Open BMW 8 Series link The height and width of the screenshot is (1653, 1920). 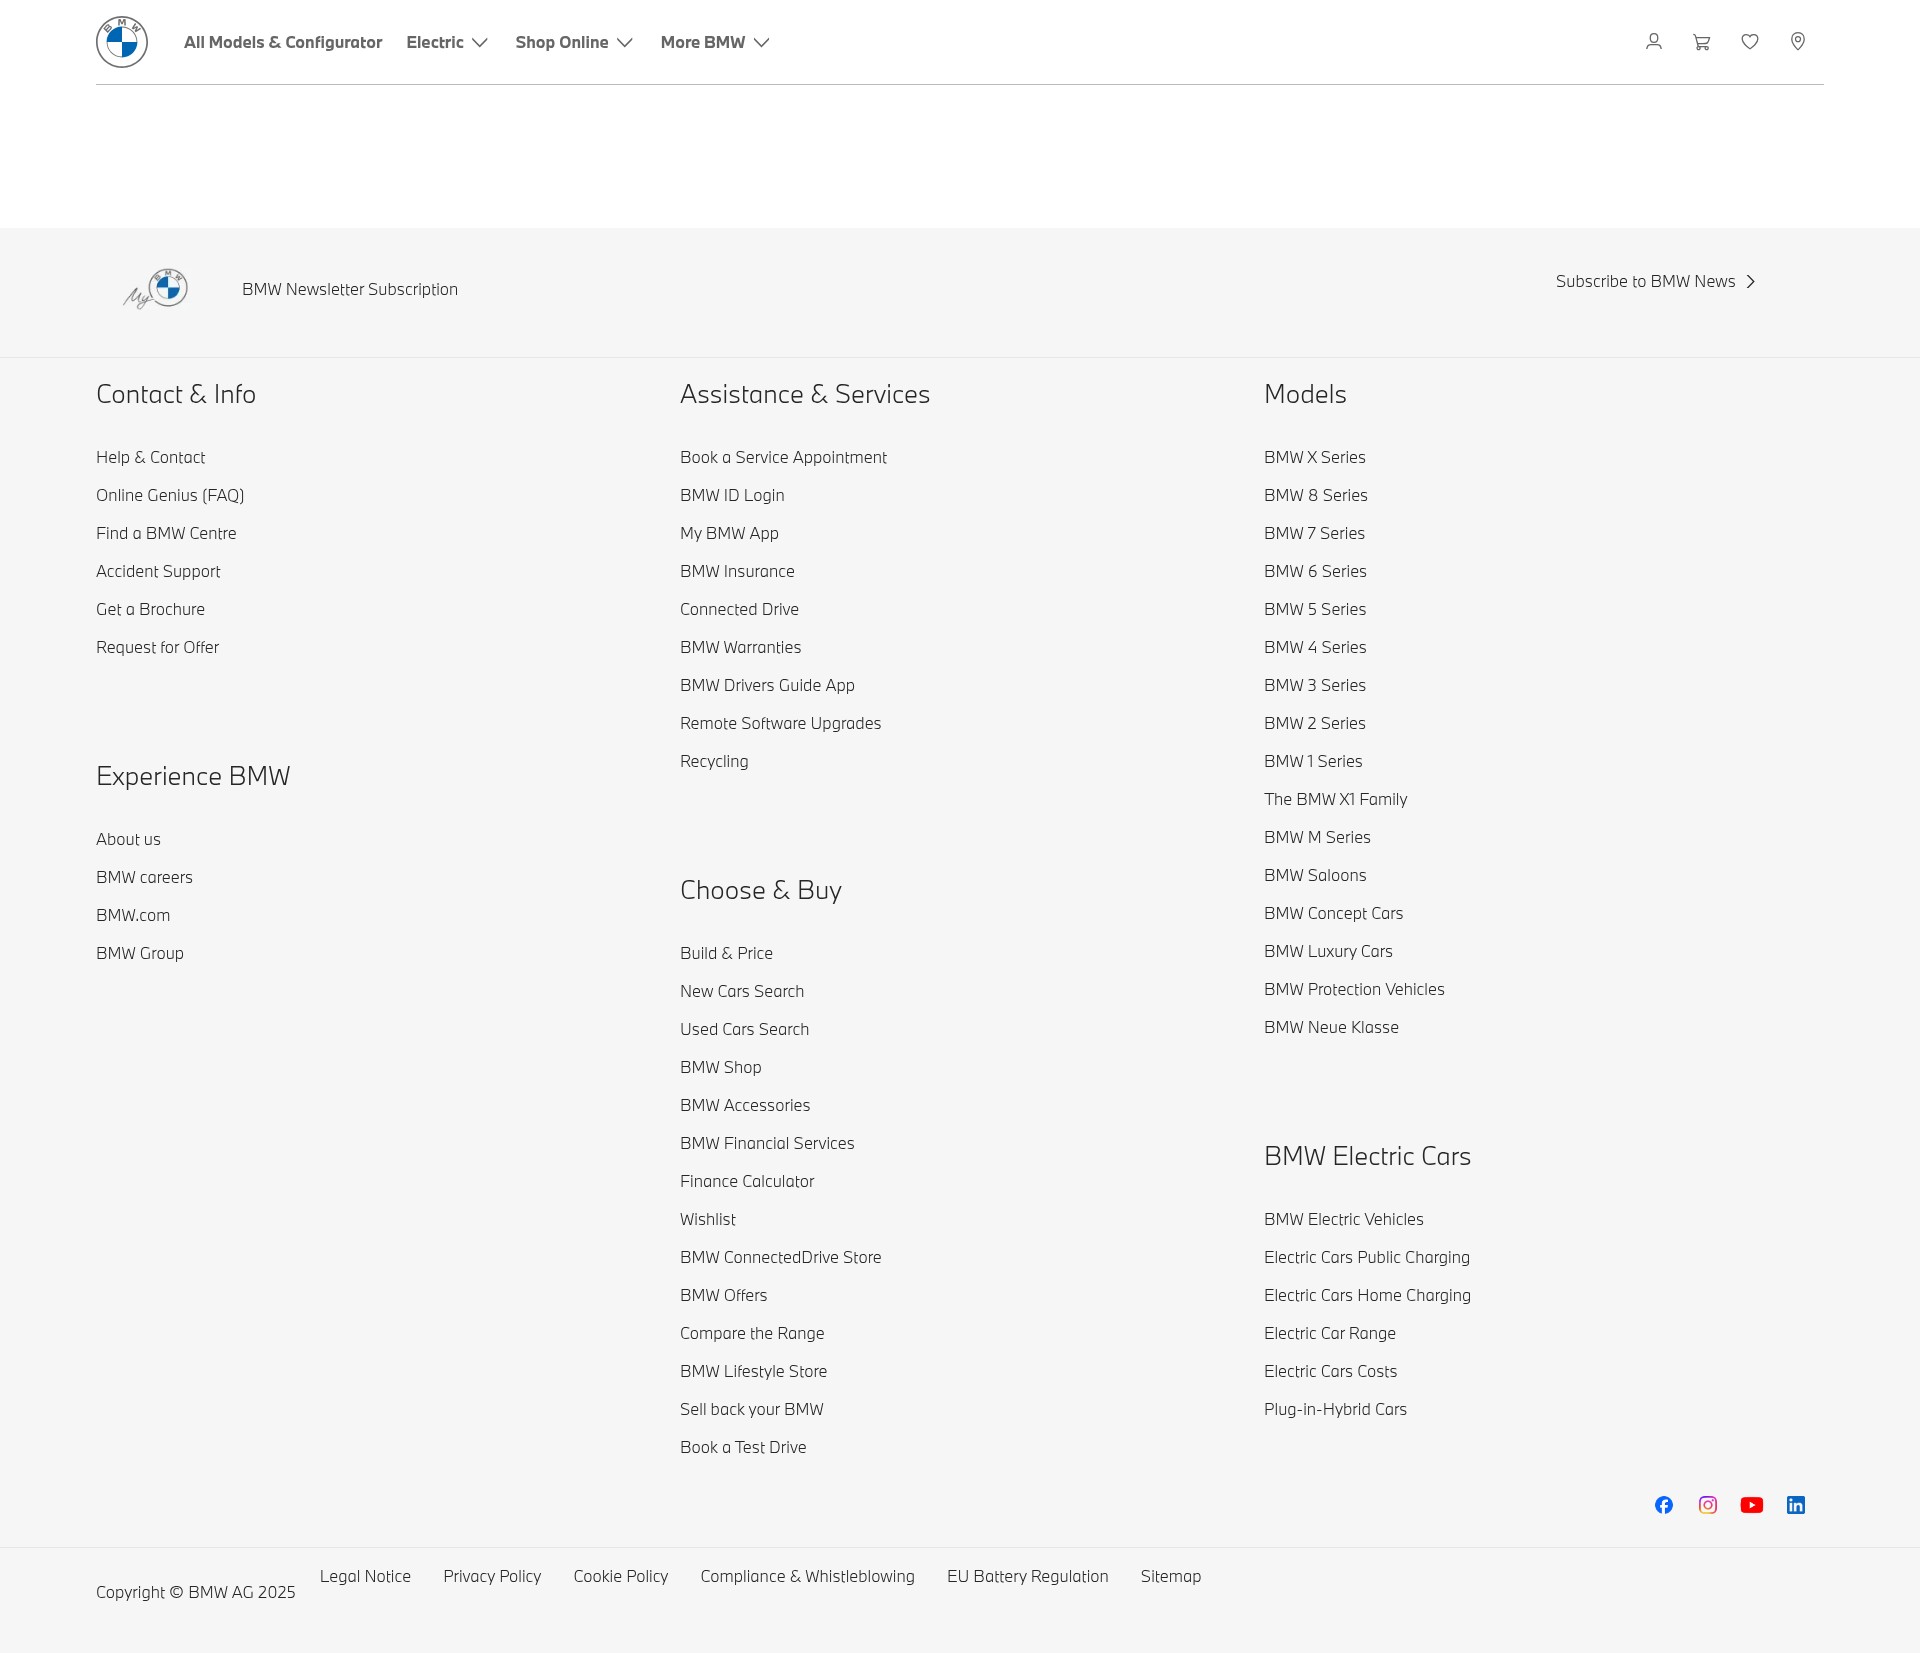pyautogui.click(x=1315, y=495)
